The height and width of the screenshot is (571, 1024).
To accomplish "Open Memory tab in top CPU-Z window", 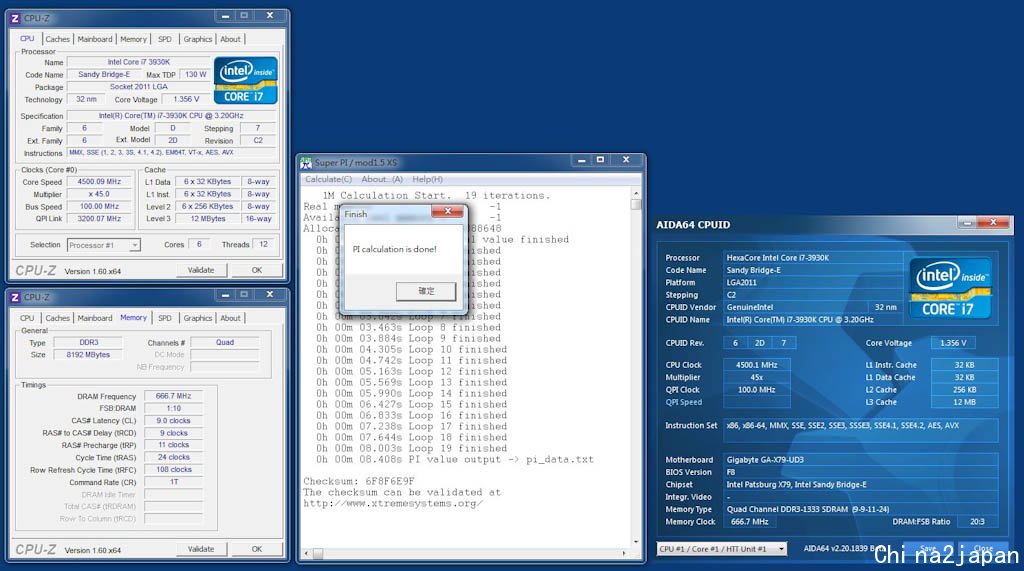I will 133,39.
